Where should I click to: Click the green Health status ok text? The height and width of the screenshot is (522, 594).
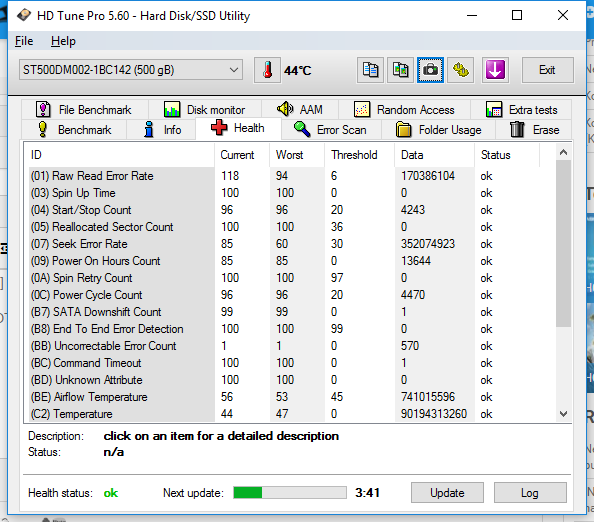pos(111,493)
